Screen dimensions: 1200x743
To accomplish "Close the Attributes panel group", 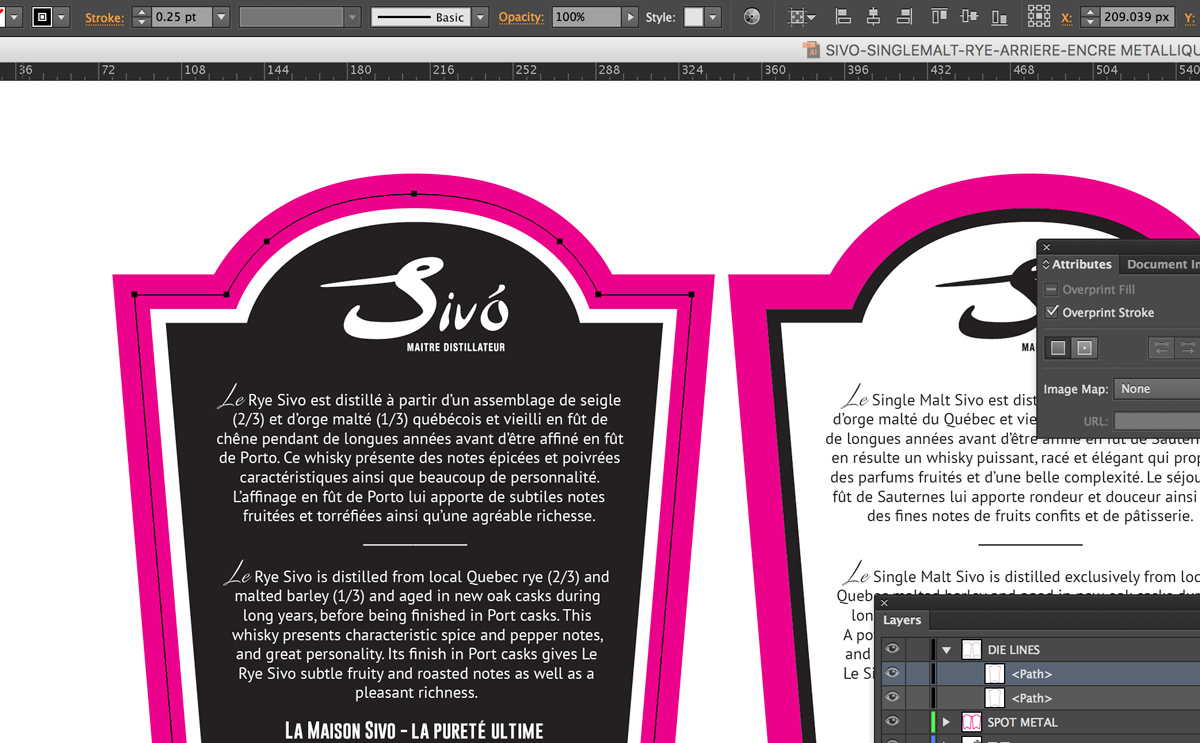I will (x=1046, y=247).
